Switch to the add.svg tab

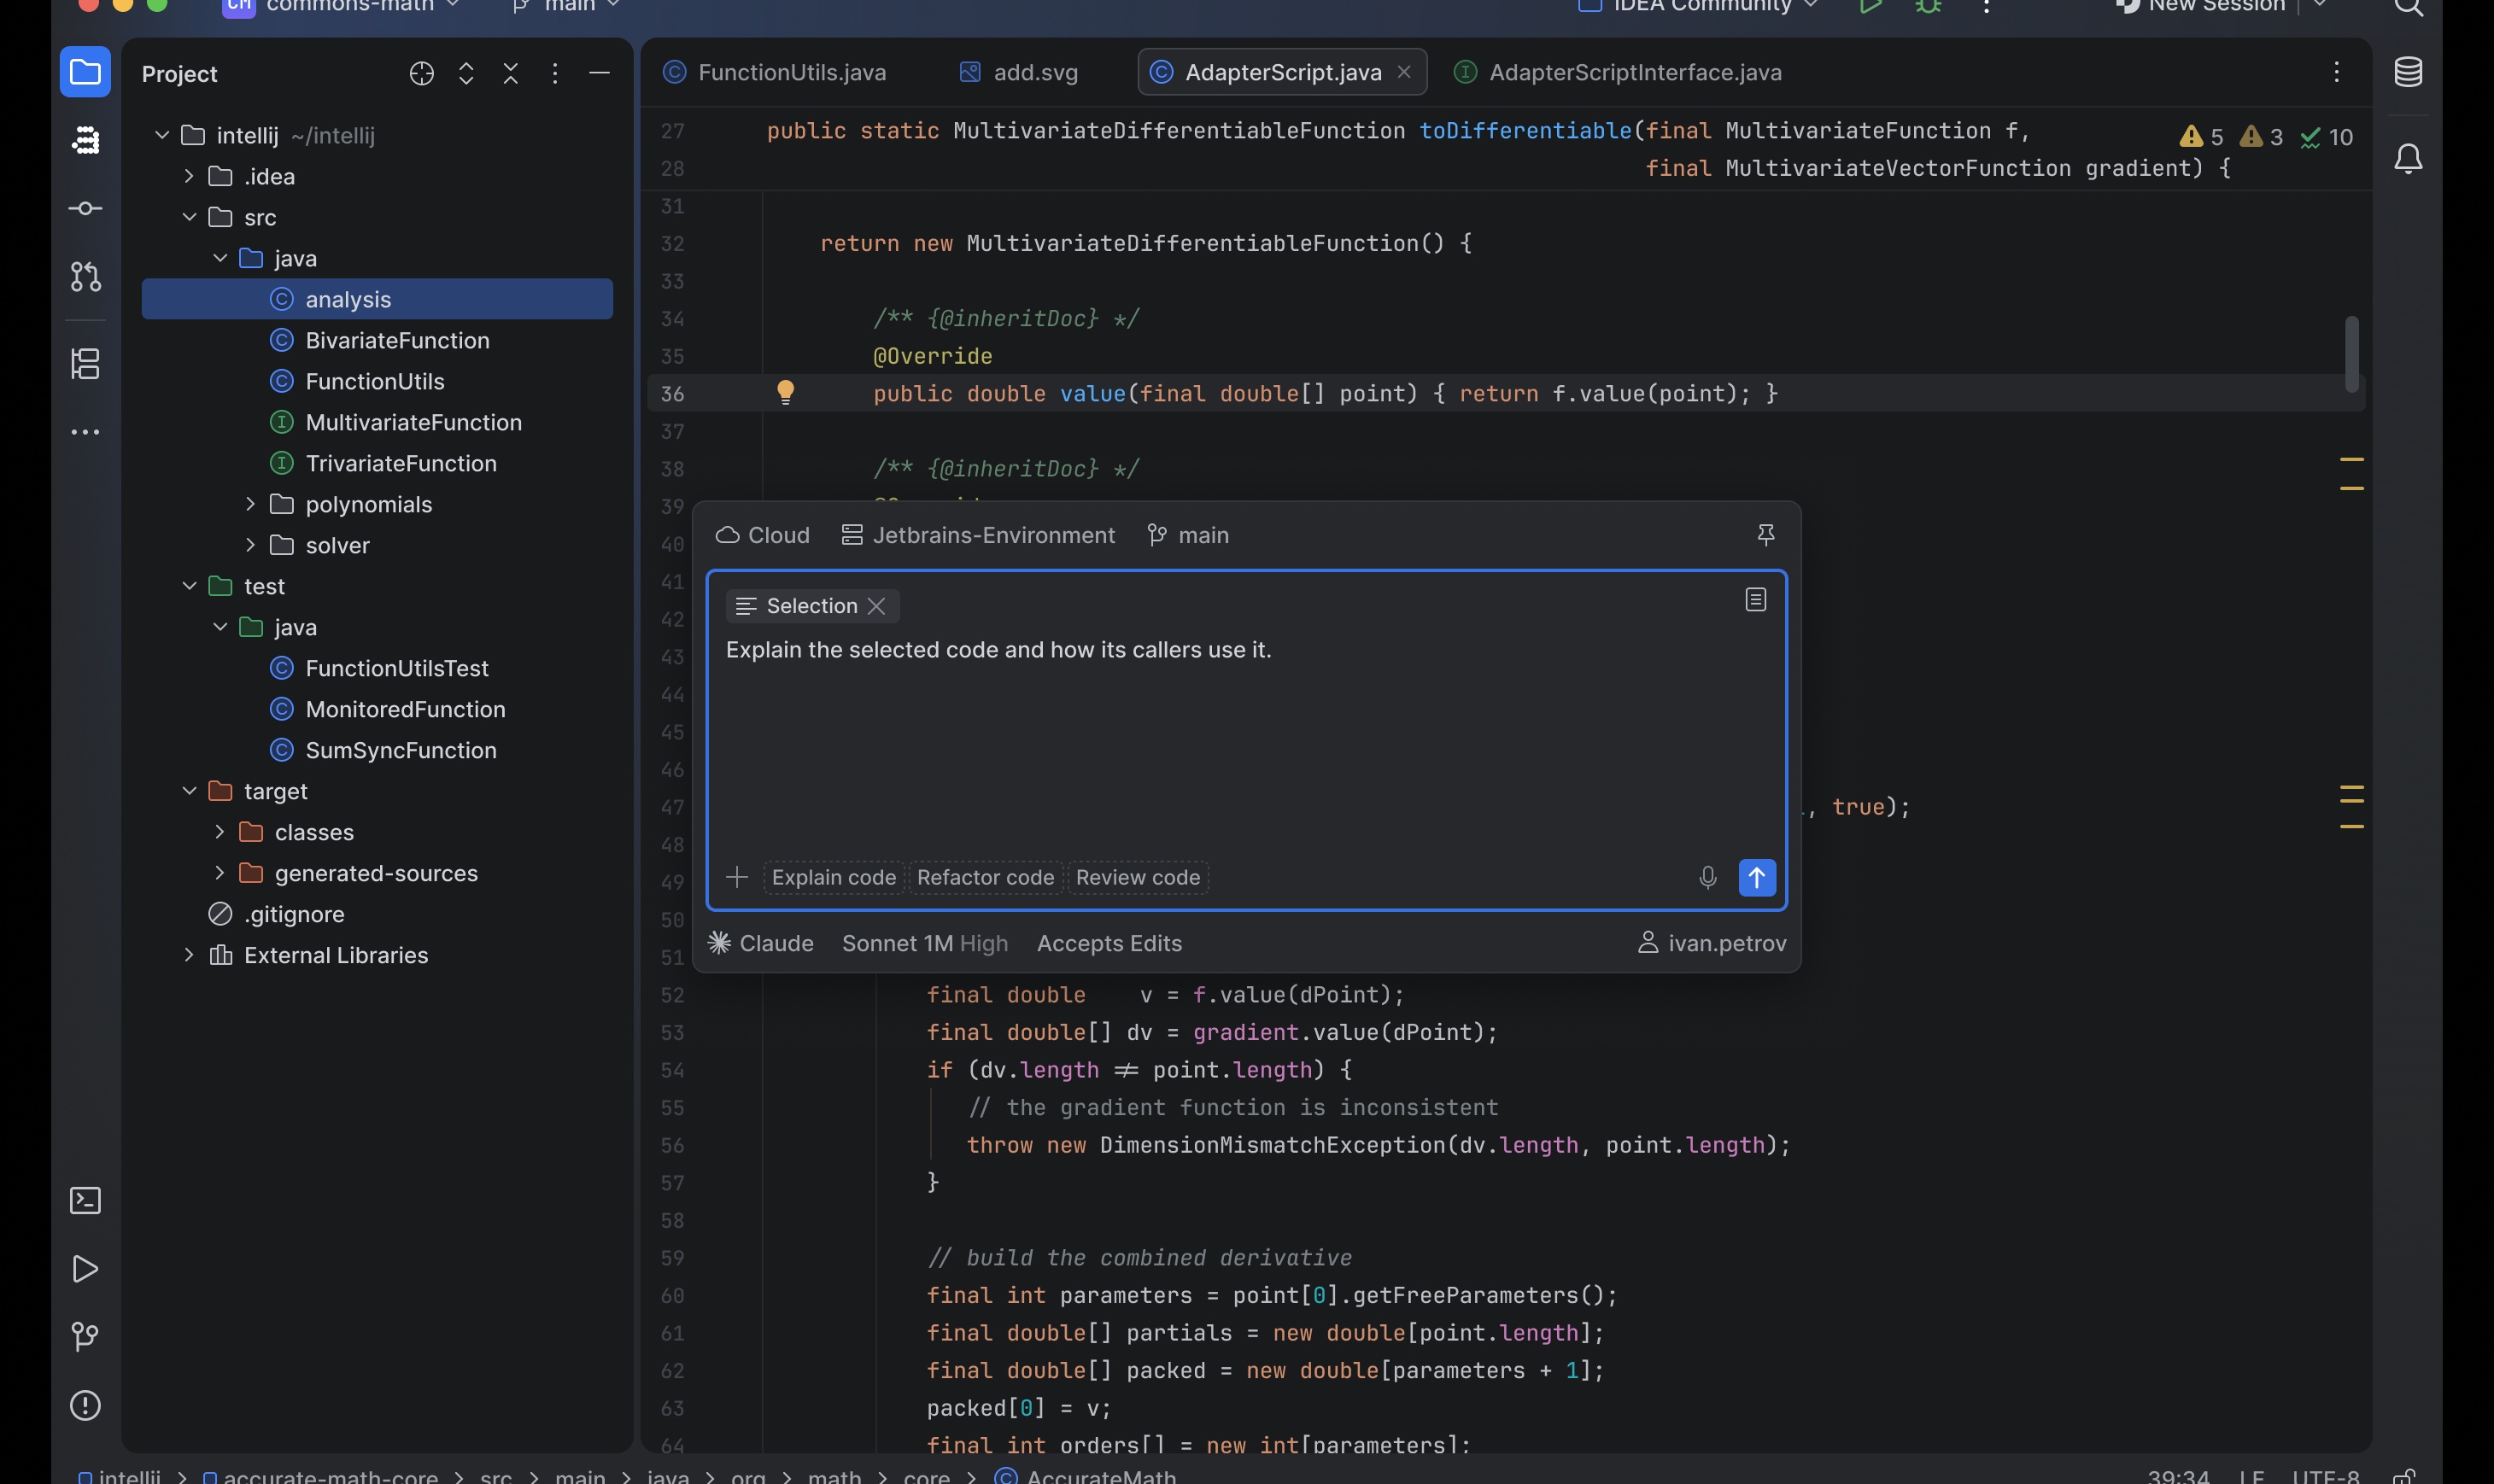[1018, 72]
